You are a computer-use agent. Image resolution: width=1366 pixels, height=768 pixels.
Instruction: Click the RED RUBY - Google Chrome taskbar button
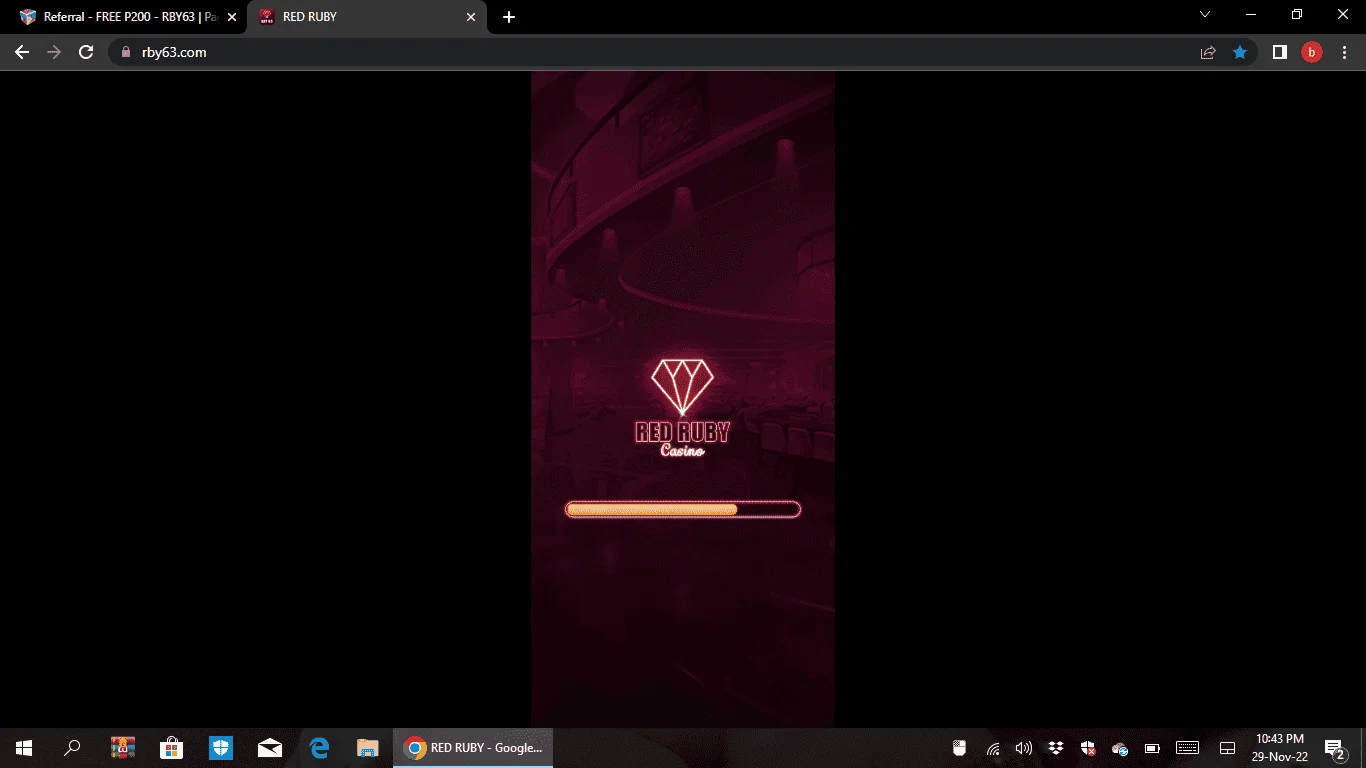pyautogui.click(x=473, y=747)
